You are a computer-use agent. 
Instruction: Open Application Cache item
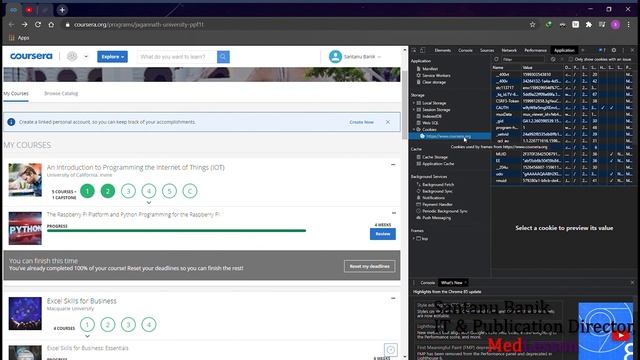(438, 164)
